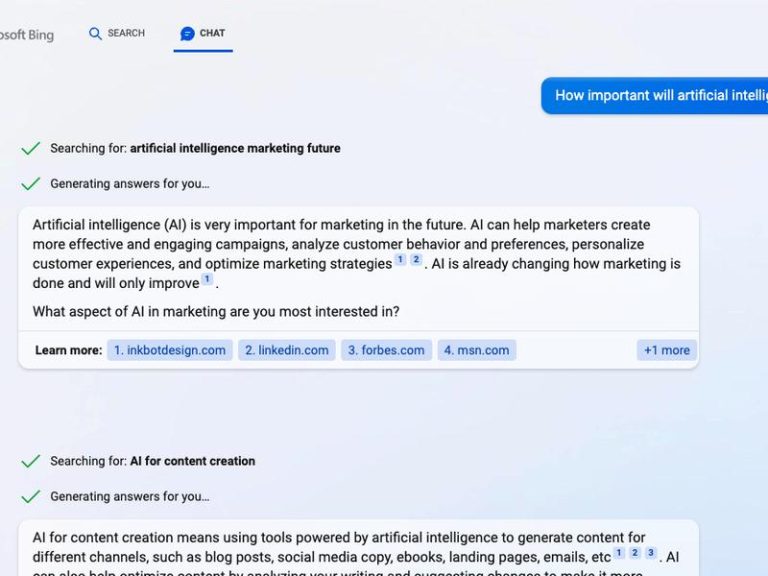Click checkmark next to second Generating answers
768x576 pixels.
click(30, 496)
